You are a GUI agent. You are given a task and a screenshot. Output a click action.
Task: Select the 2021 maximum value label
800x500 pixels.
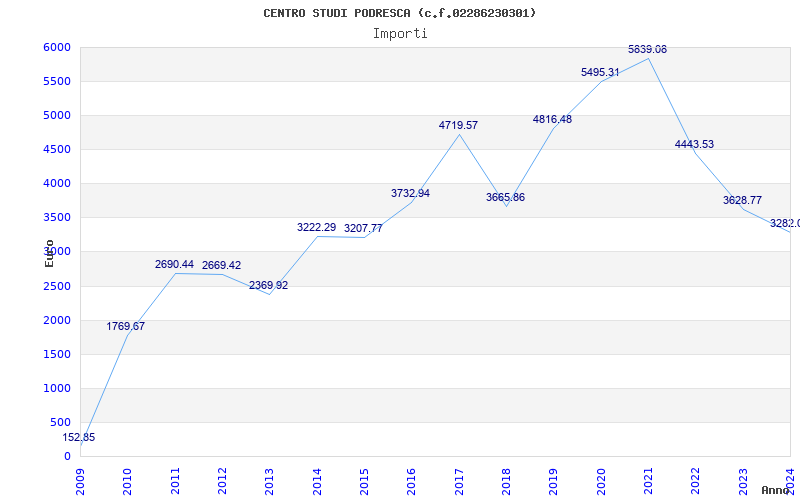coord(647,49)
